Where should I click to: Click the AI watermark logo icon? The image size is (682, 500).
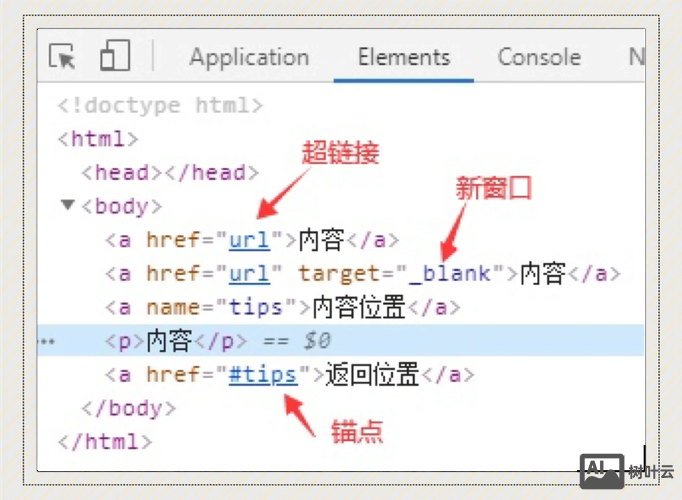(601, 468)
